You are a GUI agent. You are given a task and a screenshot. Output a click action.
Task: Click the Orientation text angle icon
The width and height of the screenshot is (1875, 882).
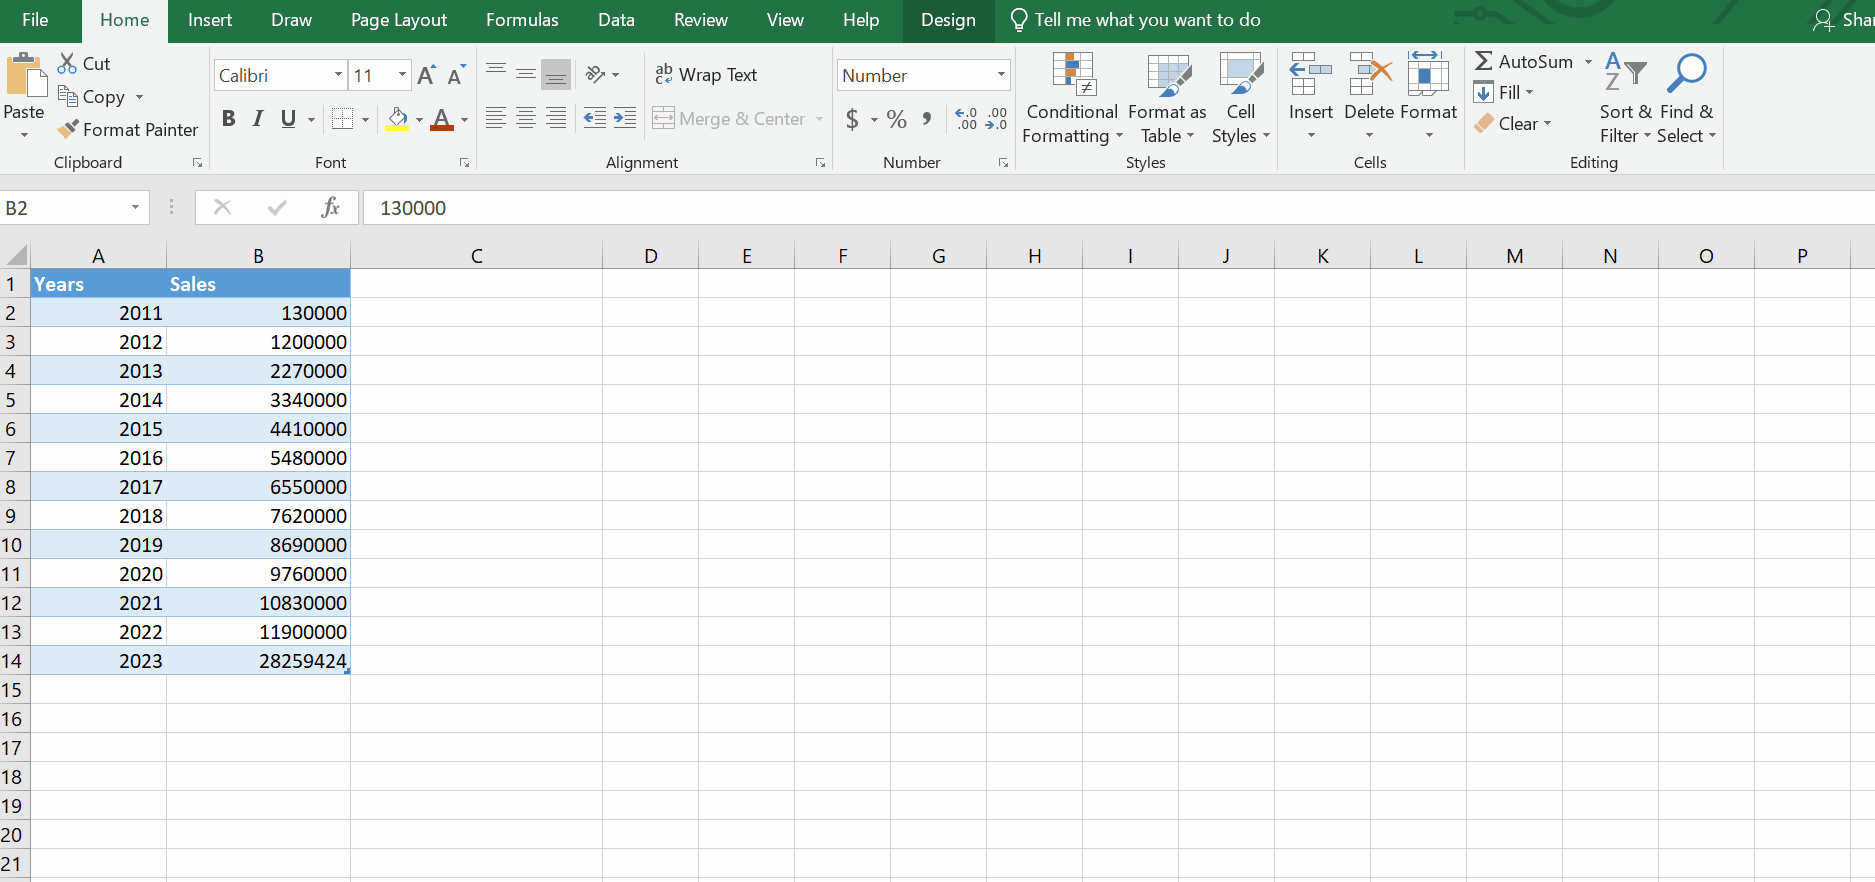click(595, 74)
